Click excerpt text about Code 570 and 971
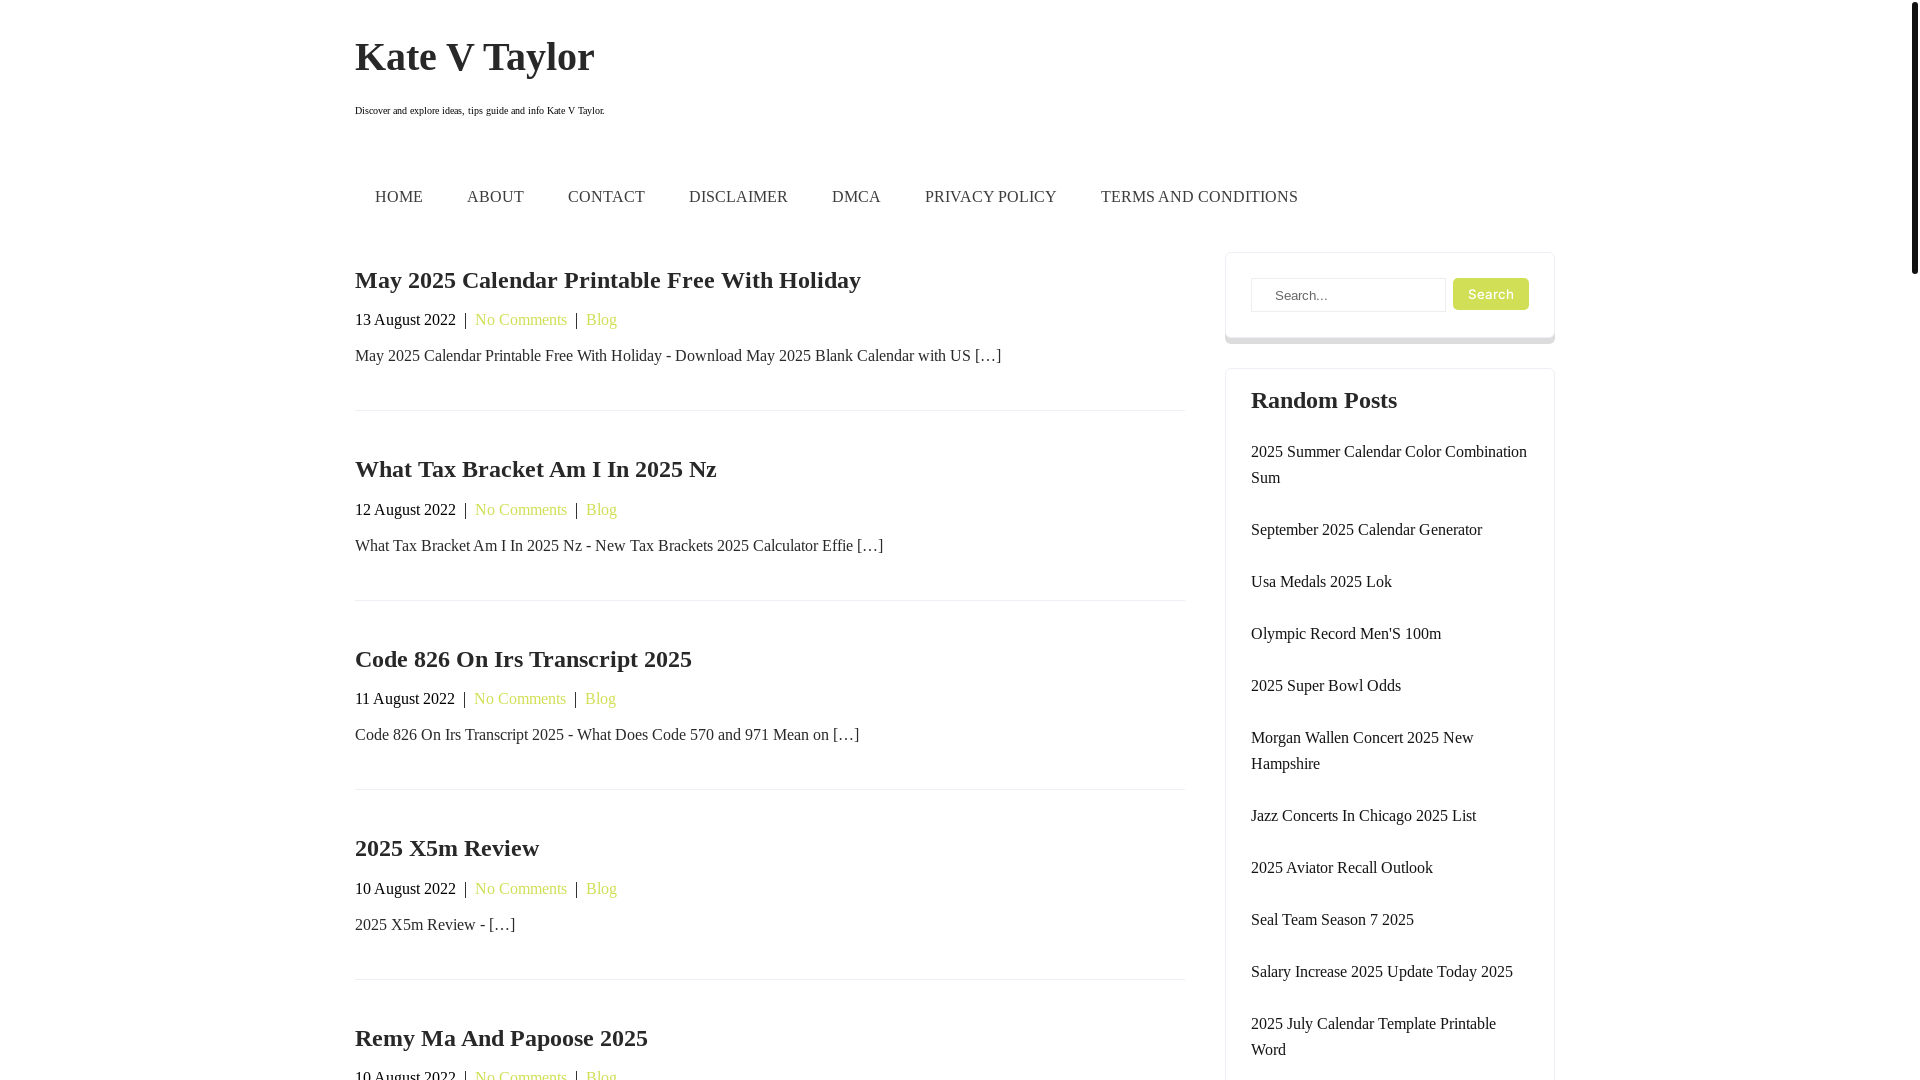Viewport: 1920px width, 1080px height. pos(607,735)
